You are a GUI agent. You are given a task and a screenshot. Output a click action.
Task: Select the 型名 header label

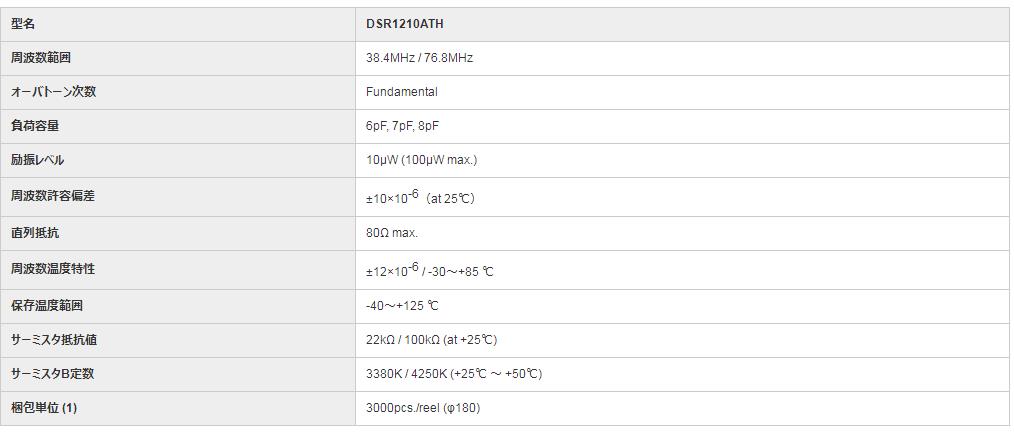tap(23, 24)
